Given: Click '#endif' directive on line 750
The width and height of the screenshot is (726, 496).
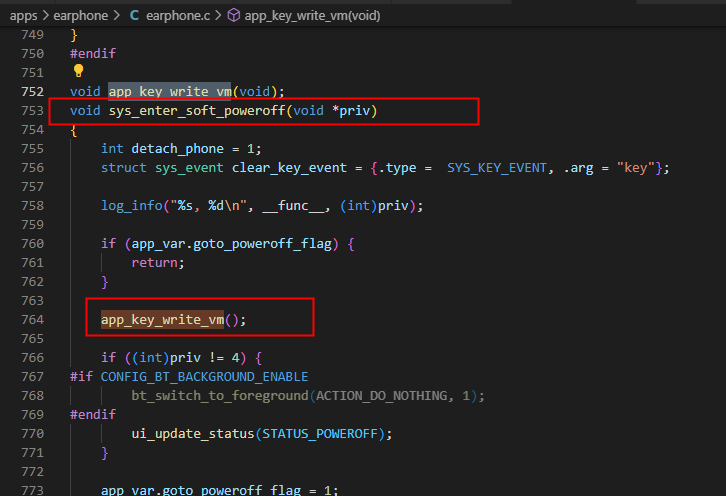Looking at the screenshot, I should (x=93, y=54).
